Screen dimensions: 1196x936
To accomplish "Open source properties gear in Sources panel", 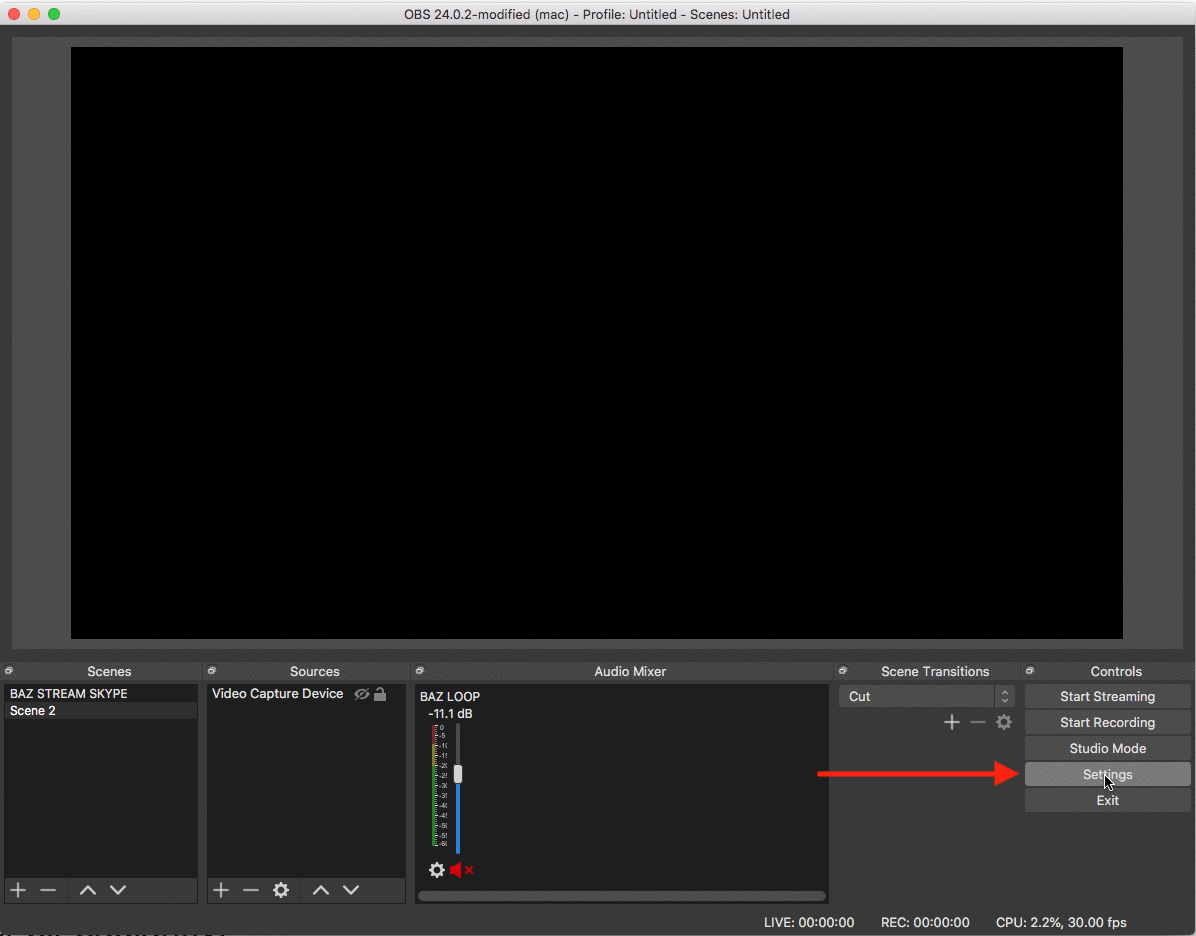I will (281, 890).
